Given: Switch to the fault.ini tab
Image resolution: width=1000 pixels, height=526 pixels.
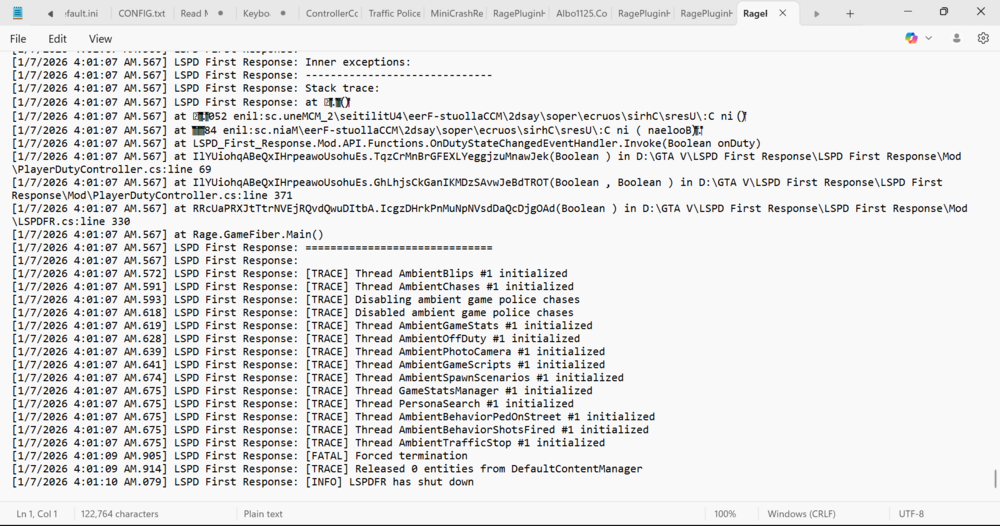Looking at the screenshot, I should pyautogui.click(x=83, y=13).
